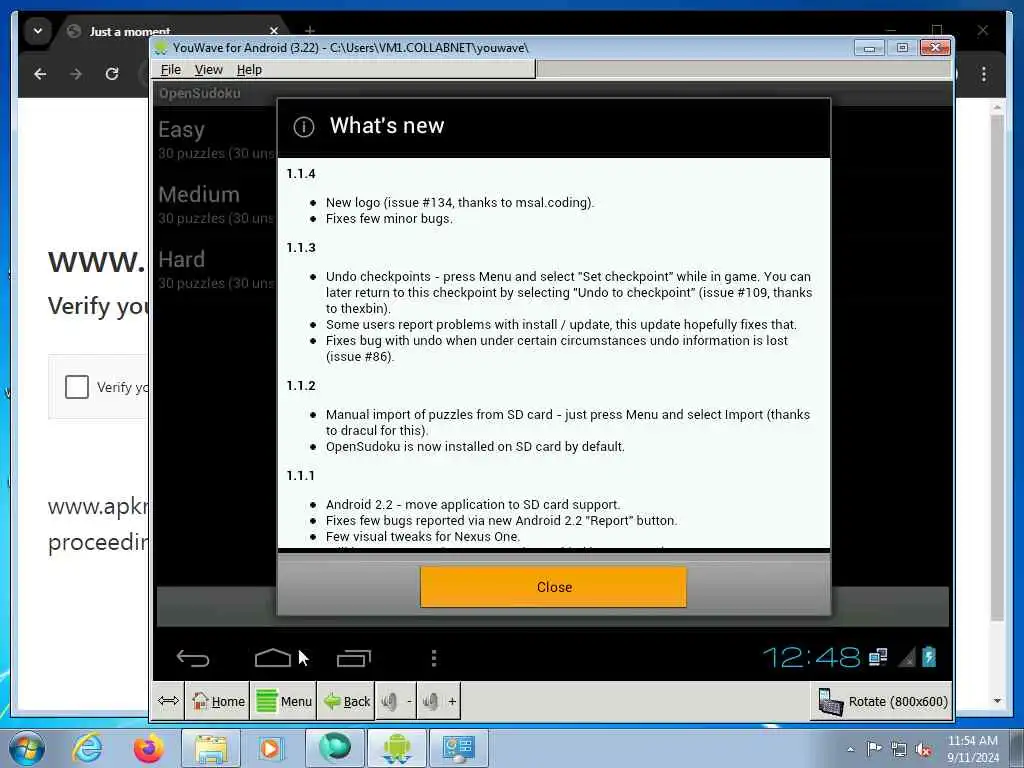This screenshot has width=1024, height=768.
Task: Launch Firefox from taskbar
Action: 149,748
